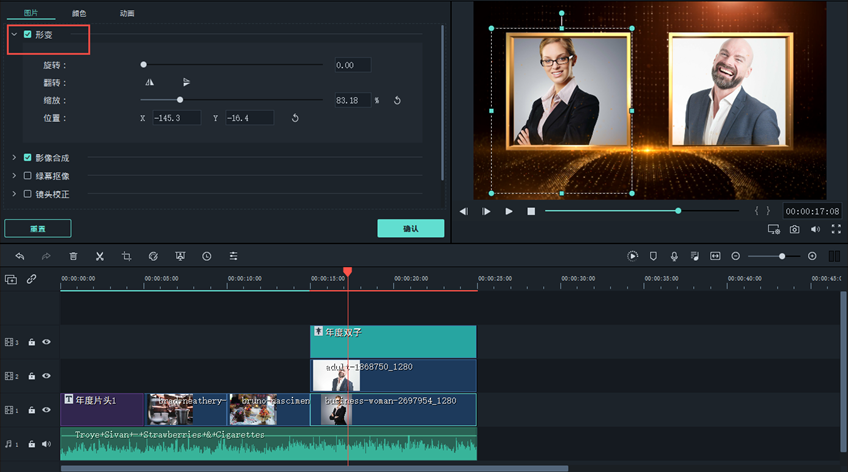848x472 pixels.
Task: Click the 旋转 (Rotation) slider track
Action: 232,65
